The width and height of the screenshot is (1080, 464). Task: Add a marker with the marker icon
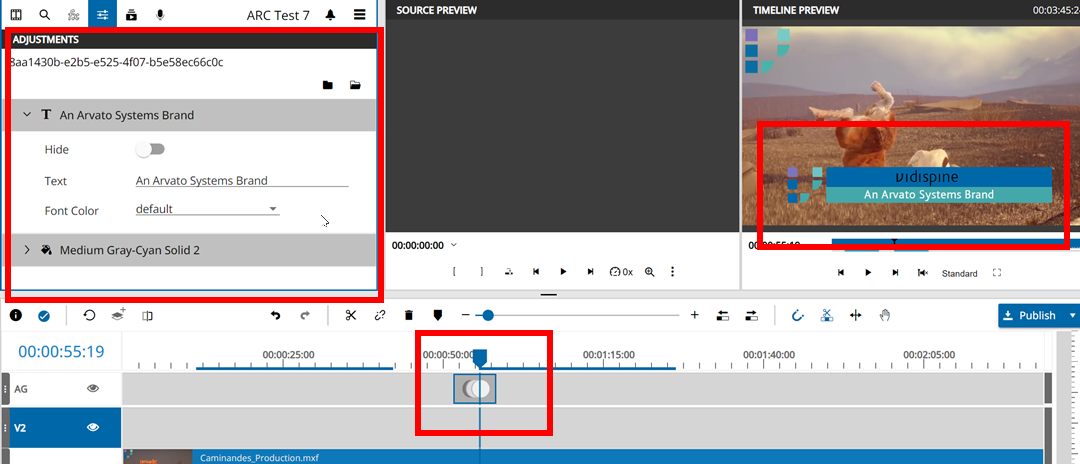pyautogui.click(x=437, y=315)
